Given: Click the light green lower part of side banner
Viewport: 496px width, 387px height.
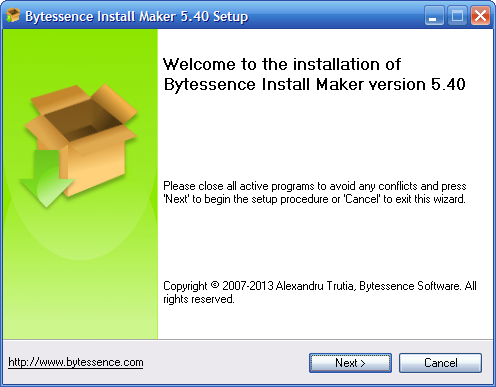Looking at the screenshot, I should tap(80, 300).
